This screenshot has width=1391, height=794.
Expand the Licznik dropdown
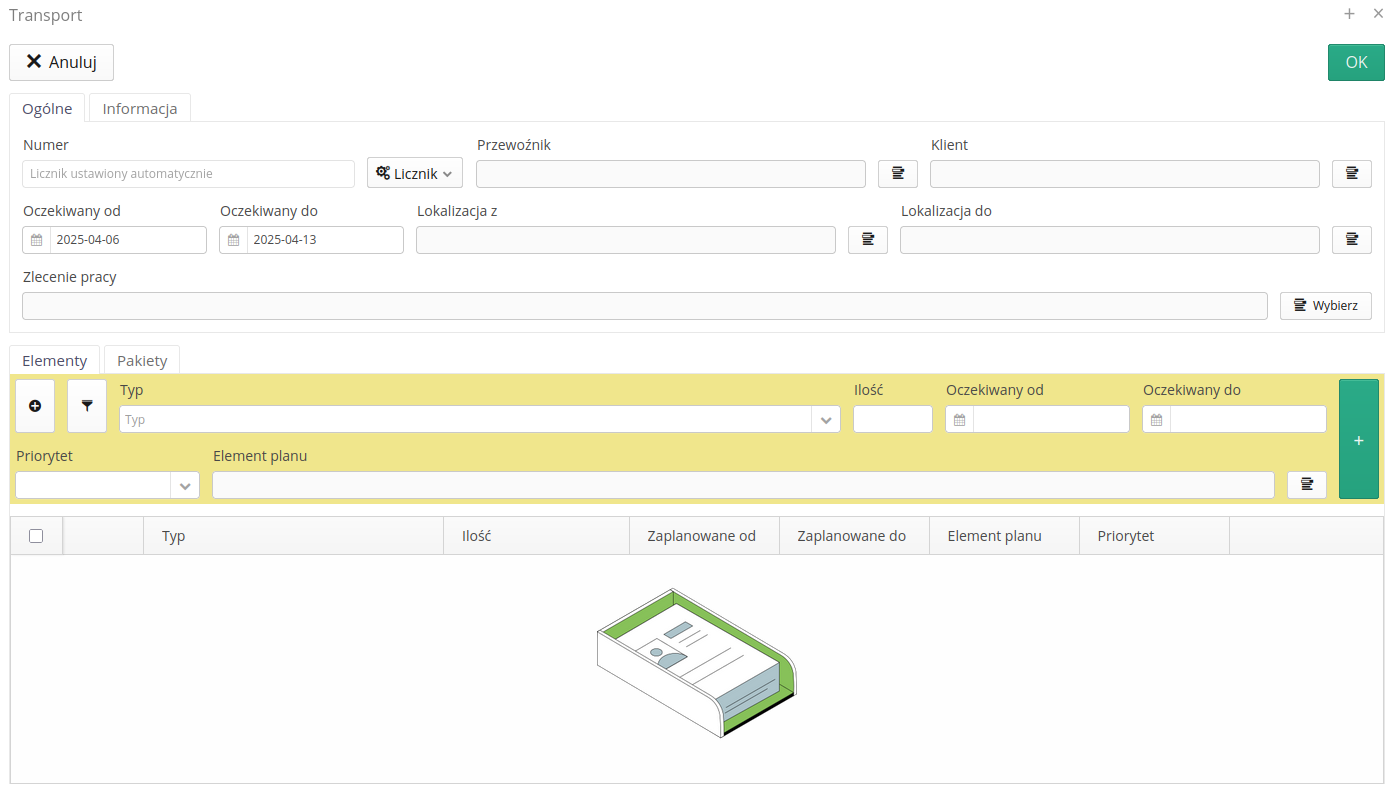414,174
